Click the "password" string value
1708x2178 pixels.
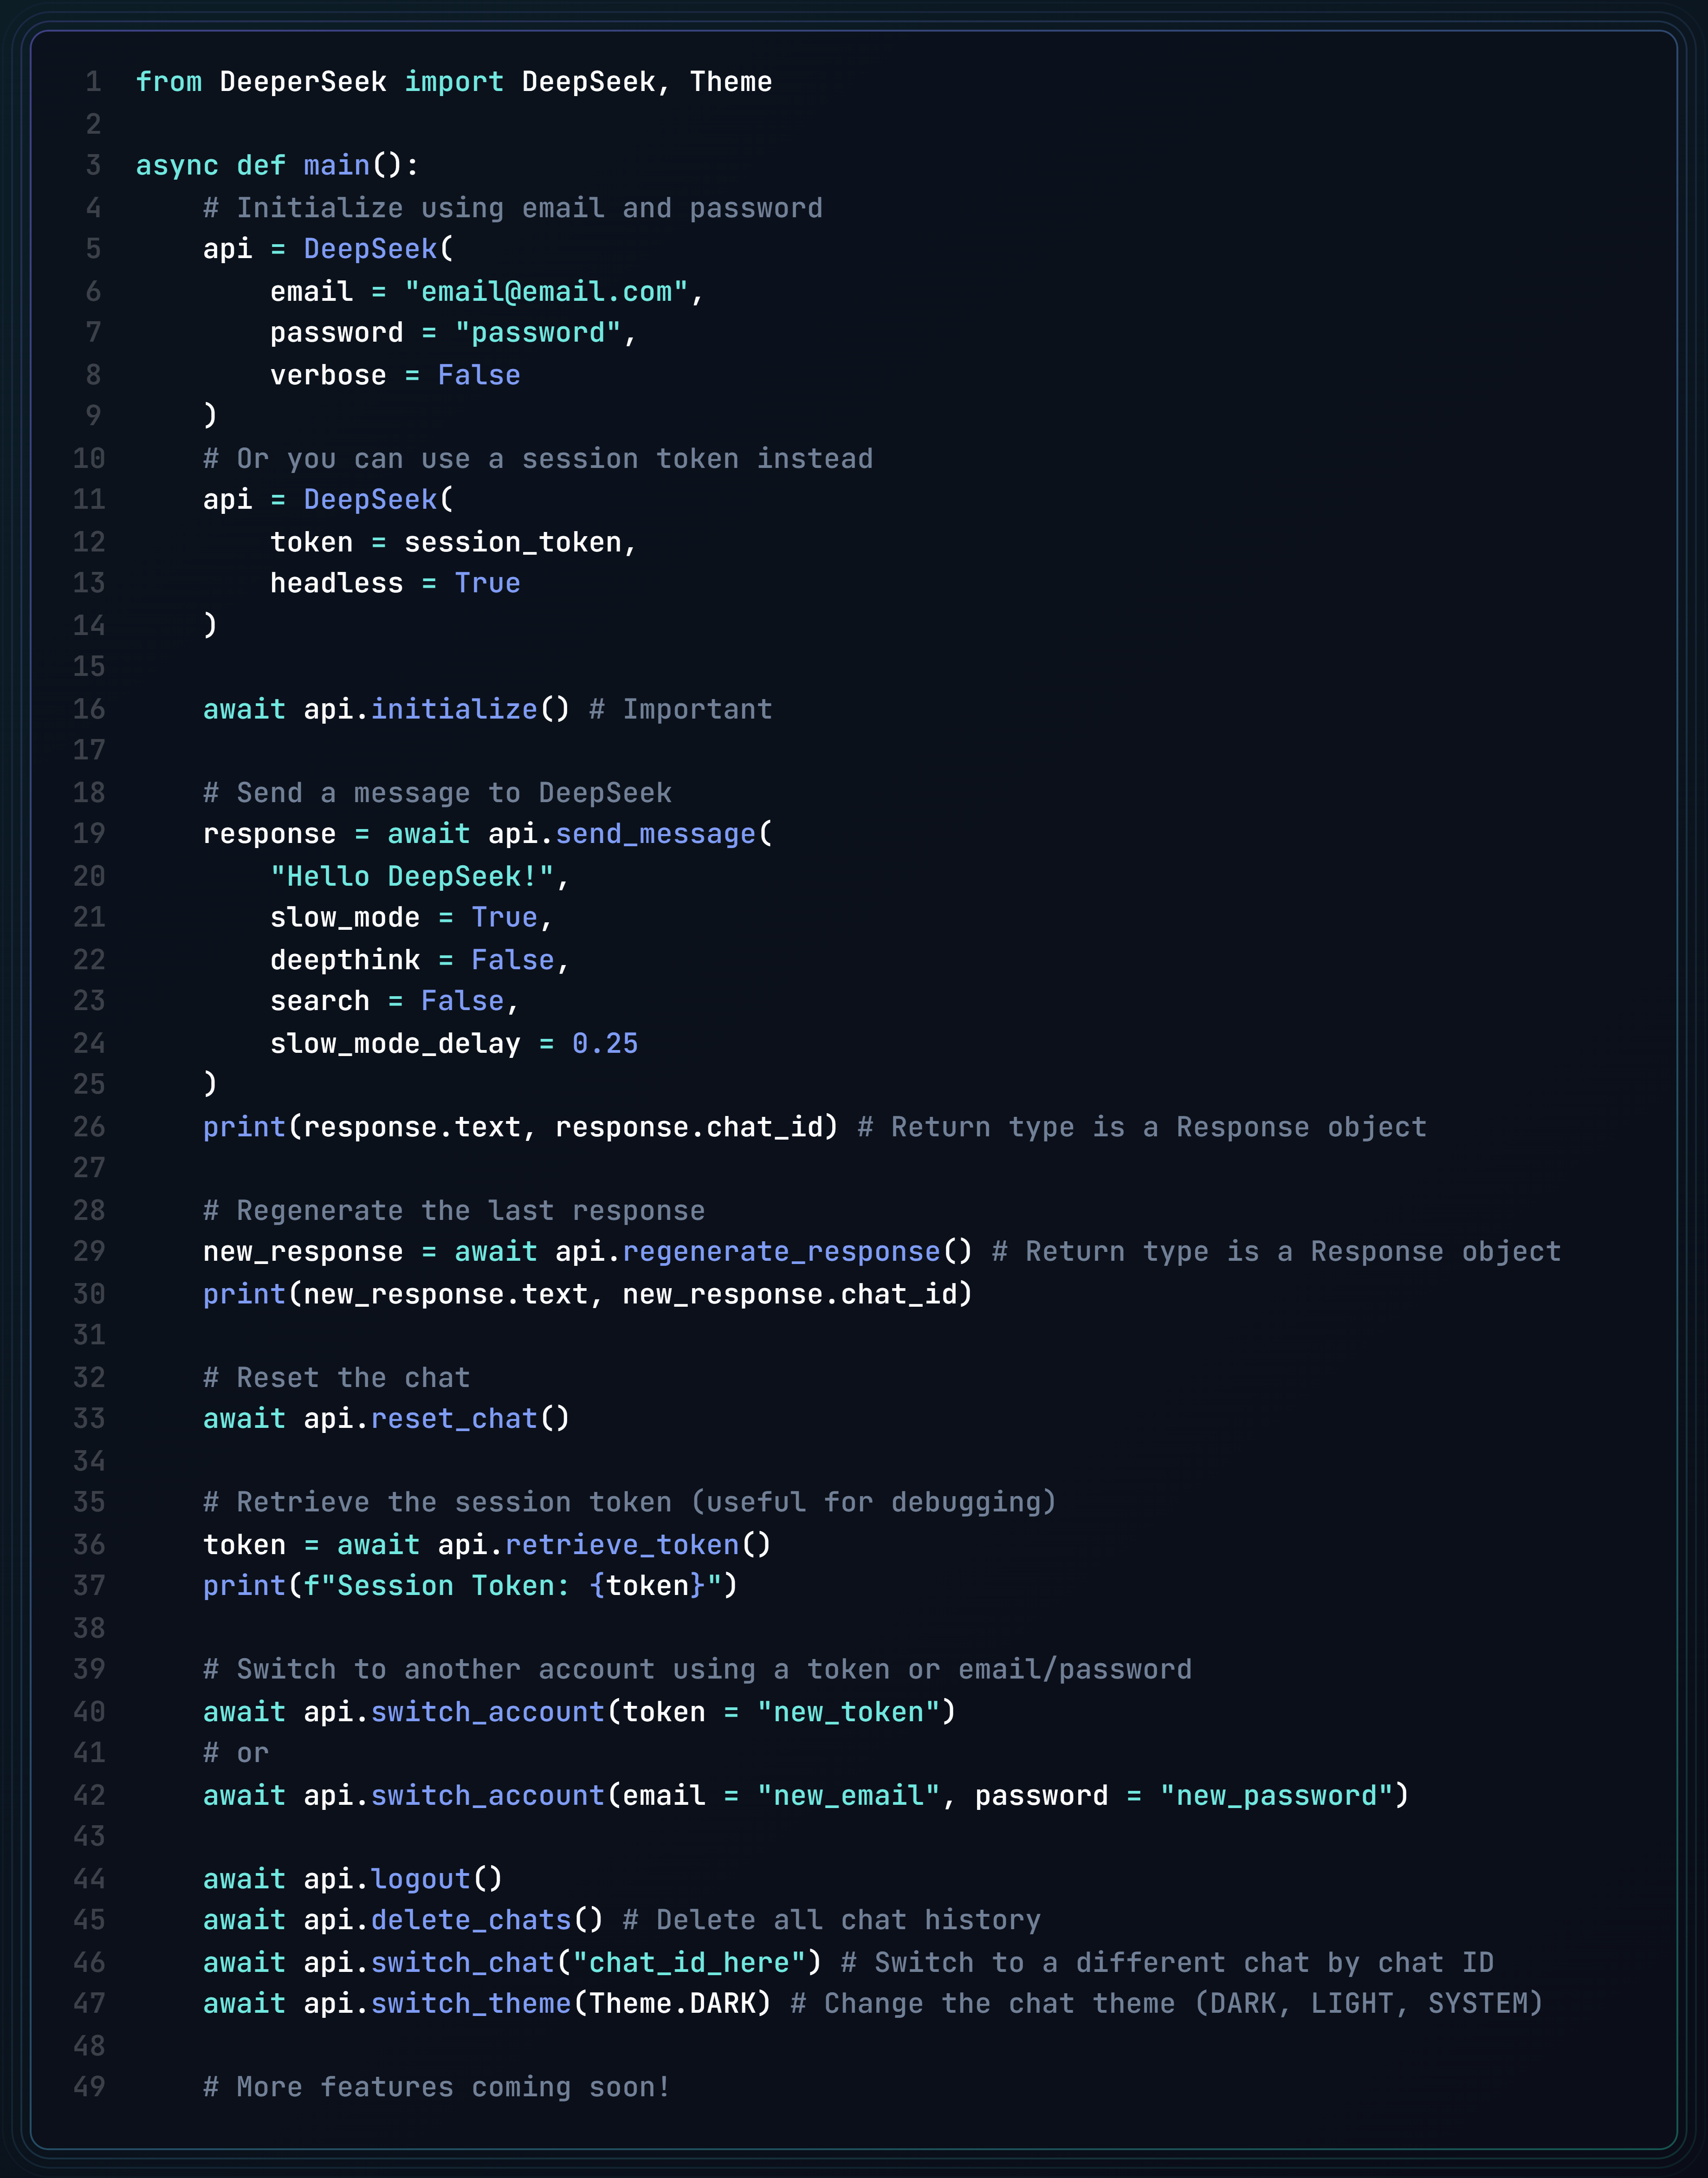click(538, 333)
